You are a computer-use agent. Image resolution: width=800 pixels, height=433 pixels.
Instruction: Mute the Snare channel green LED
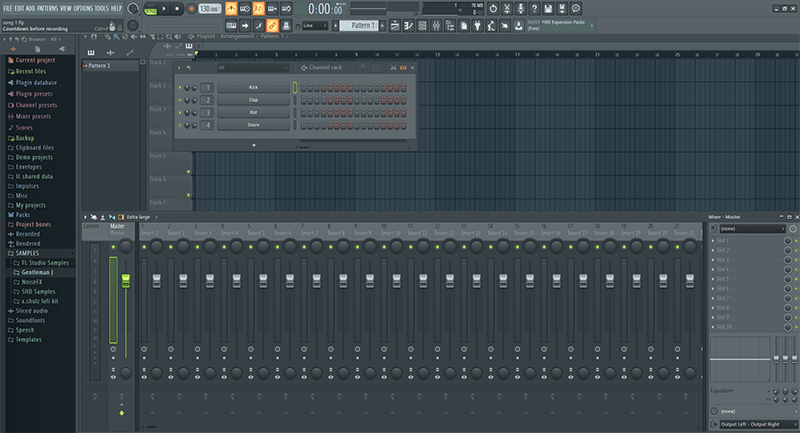180,125
